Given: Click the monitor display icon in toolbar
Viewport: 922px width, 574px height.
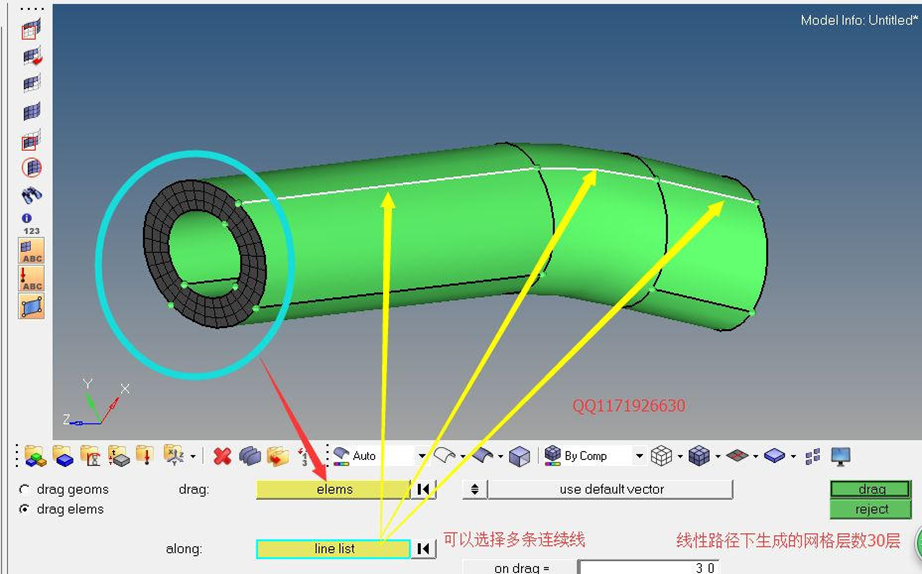Looking at the screenshot, I should [841, 456].
